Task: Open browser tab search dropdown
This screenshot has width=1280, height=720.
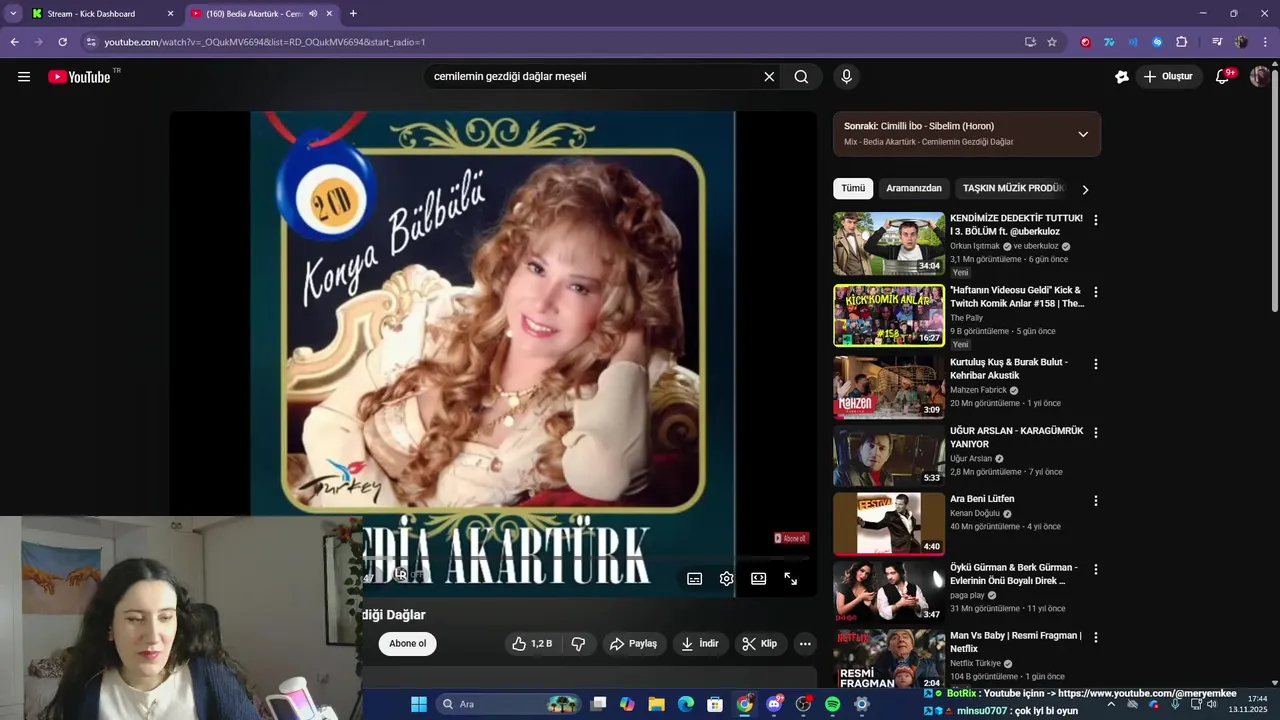Action: tap(13, 14)
